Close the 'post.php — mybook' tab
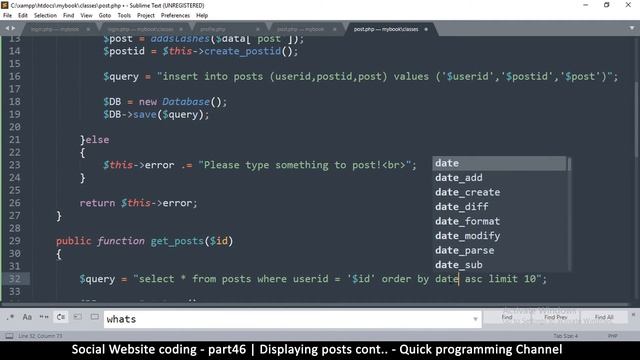The height and width of the screenshot is (360, 640). pos(334,29)
